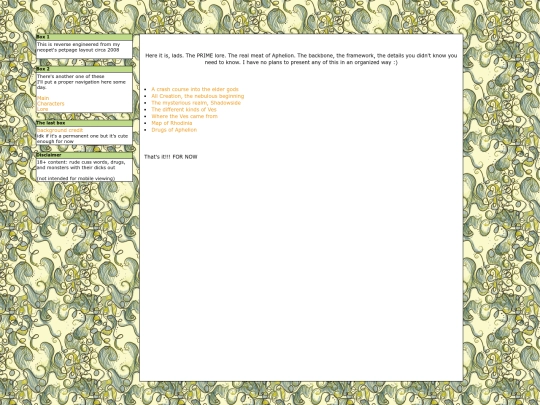Click the 18+ content disclaimer text
The width and height of the screenshot is (540, 405).
pos(81,165)
